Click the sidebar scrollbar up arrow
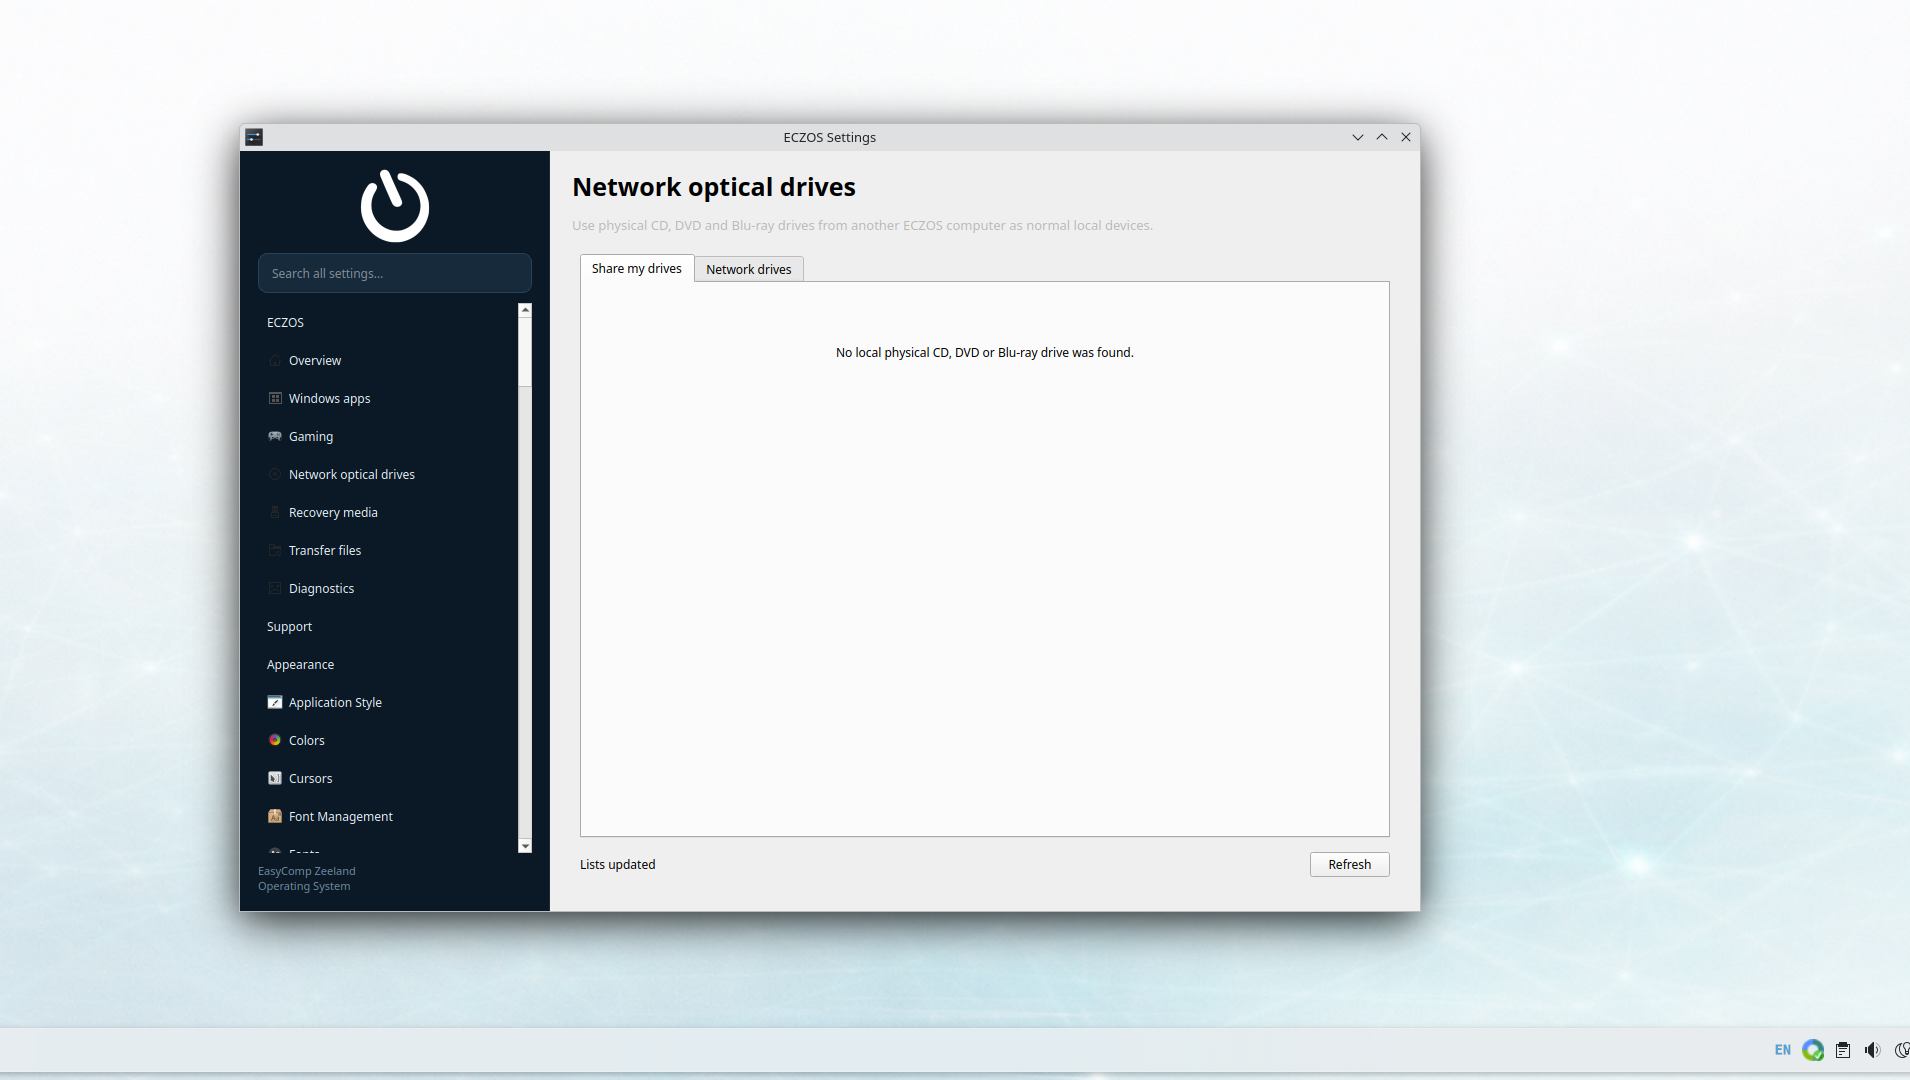The image size is (1910, 1080). pyautogui.click(x=525, y=311)
